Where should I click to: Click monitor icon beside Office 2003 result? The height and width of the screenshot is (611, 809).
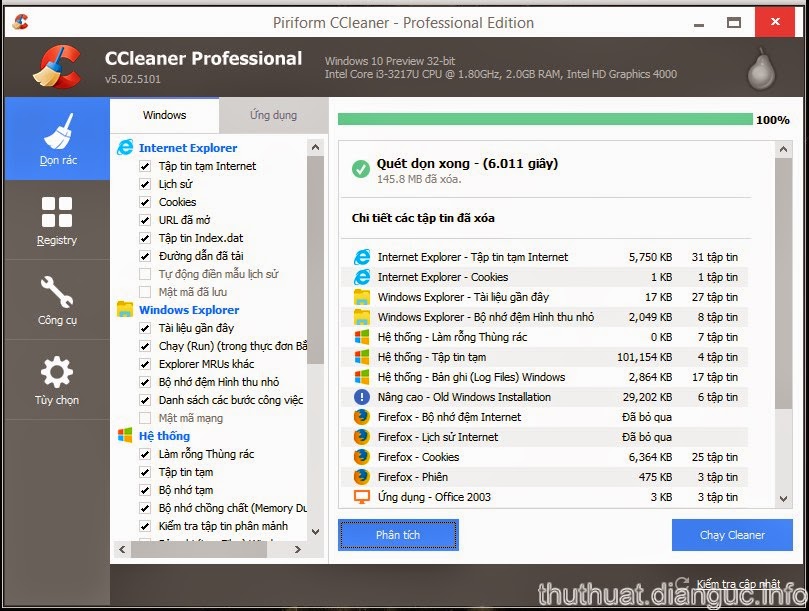click(x=362, y=496)
